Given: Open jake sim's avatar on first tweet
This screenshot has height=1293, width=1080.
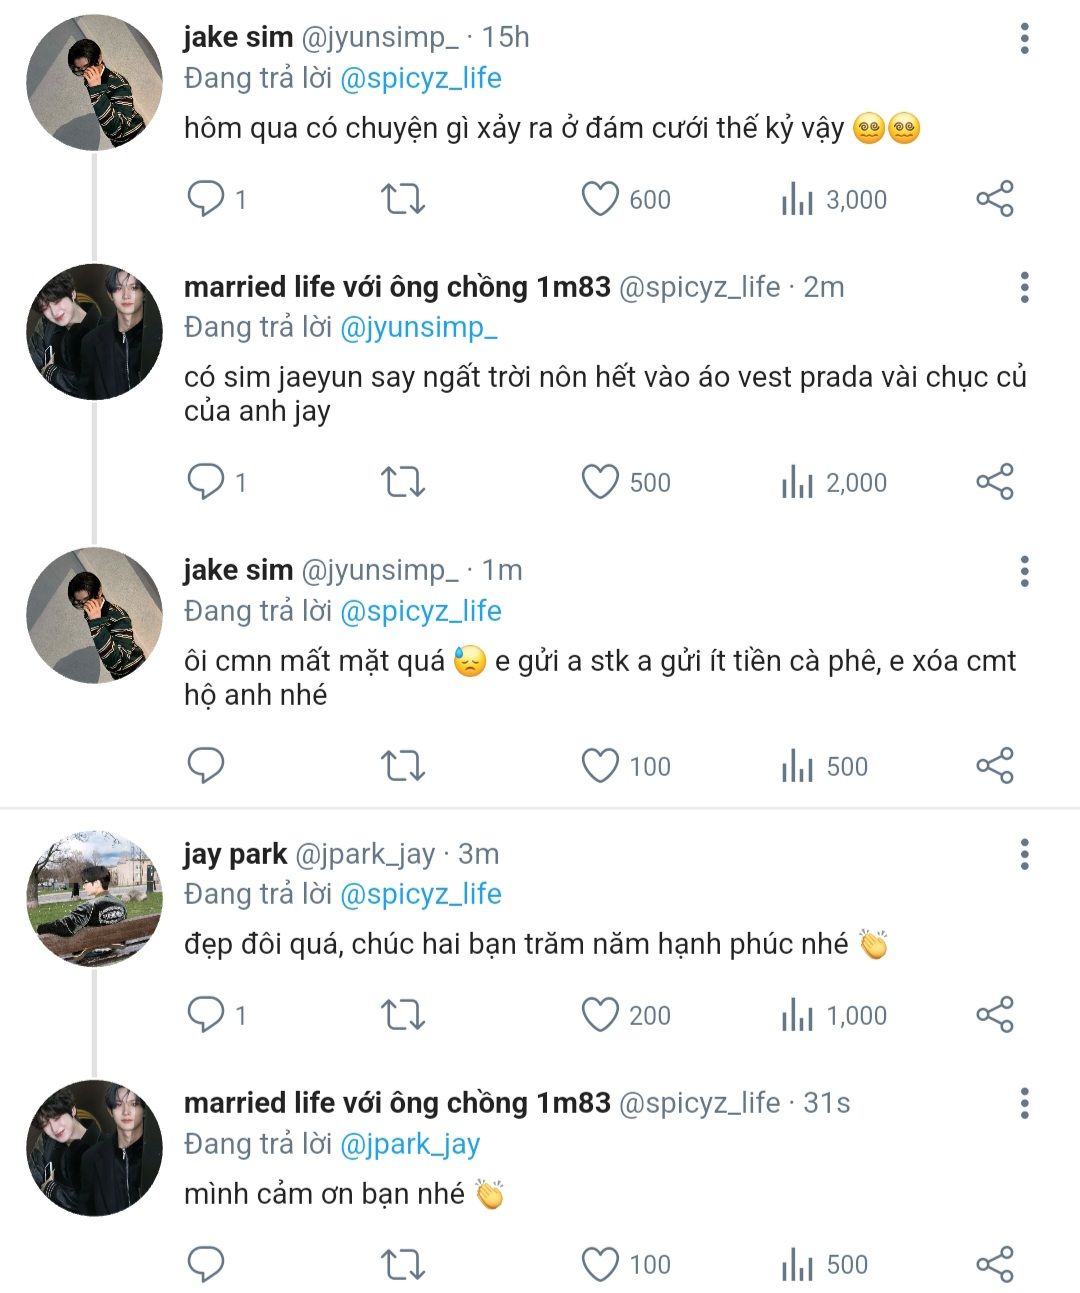Looking at the screenshot, I should coord(94,82).
